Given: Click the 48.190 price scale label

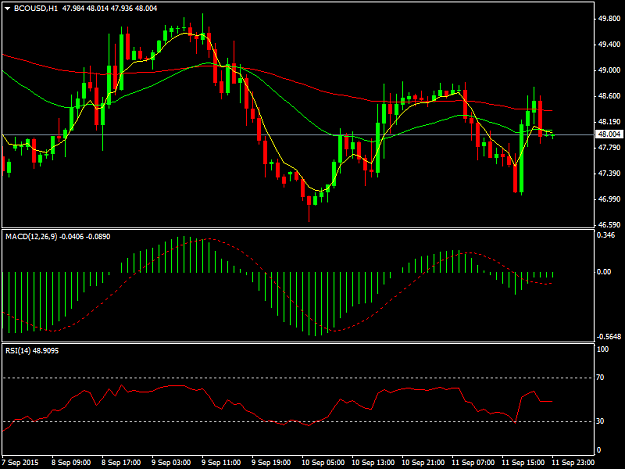Looking at the screenshot, I should [x=609, y=122].
